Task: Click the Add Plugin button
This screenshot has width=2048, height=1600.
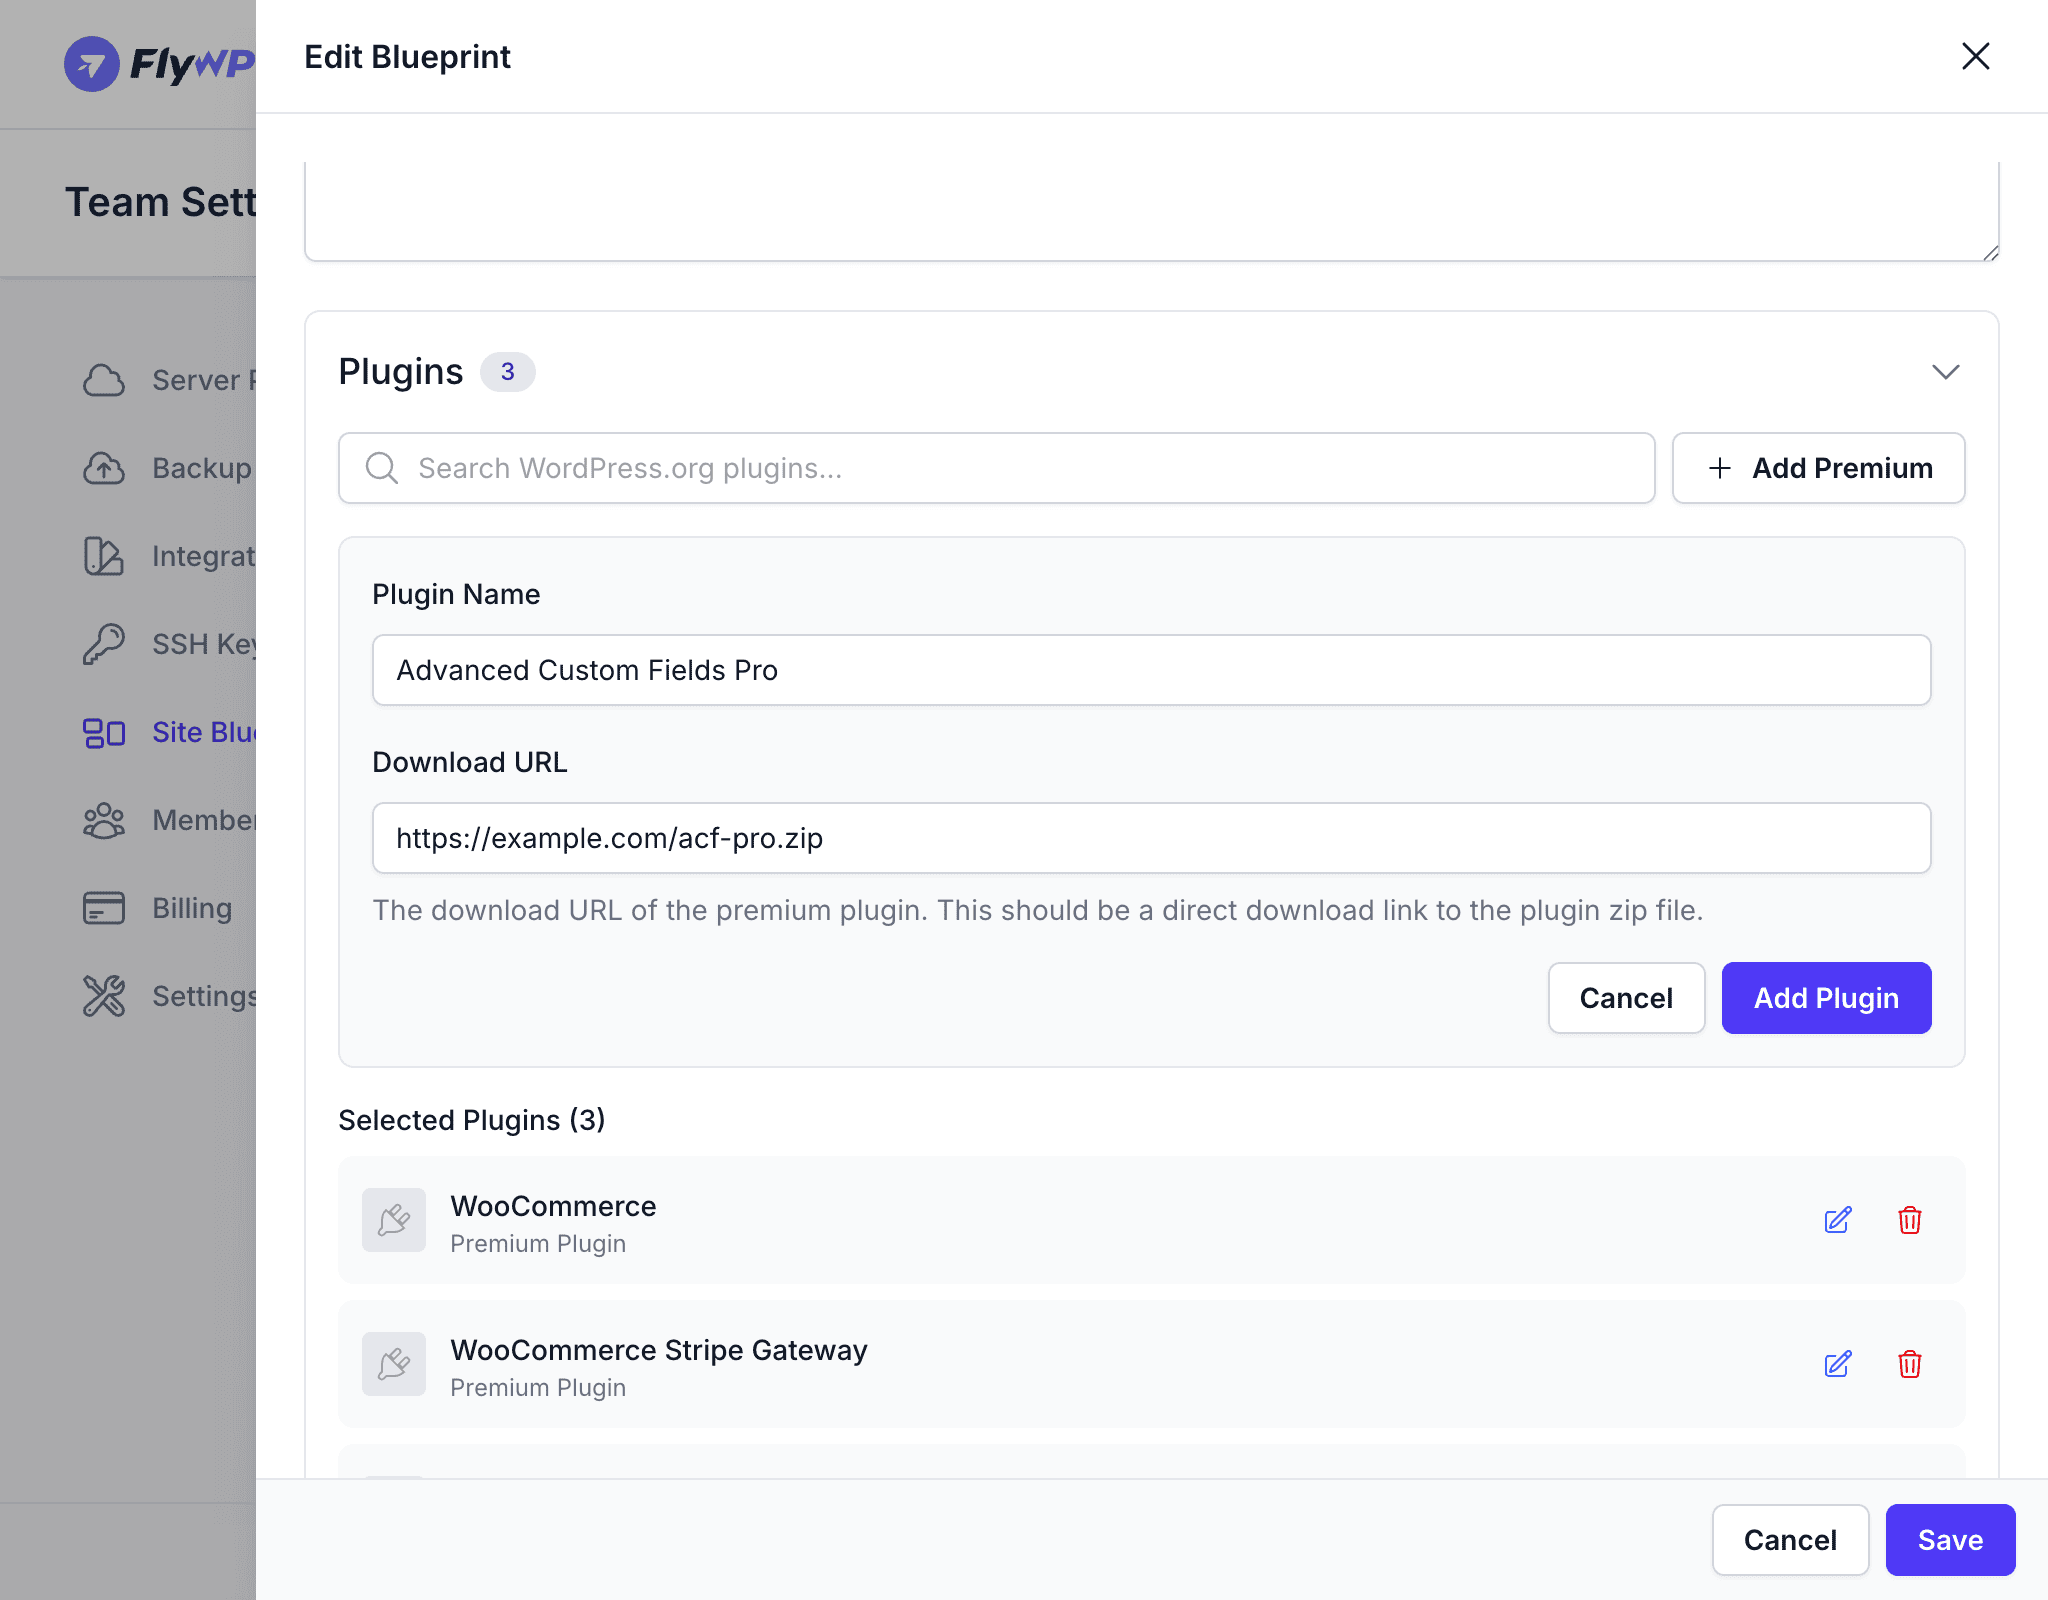Action: coord(1826,998)
